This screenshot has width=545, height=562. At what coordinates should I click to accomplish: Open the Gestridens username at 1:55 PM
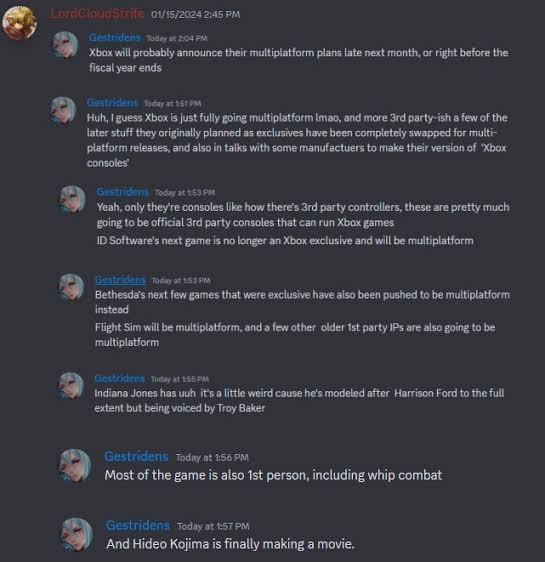click(x=120, y=378)
